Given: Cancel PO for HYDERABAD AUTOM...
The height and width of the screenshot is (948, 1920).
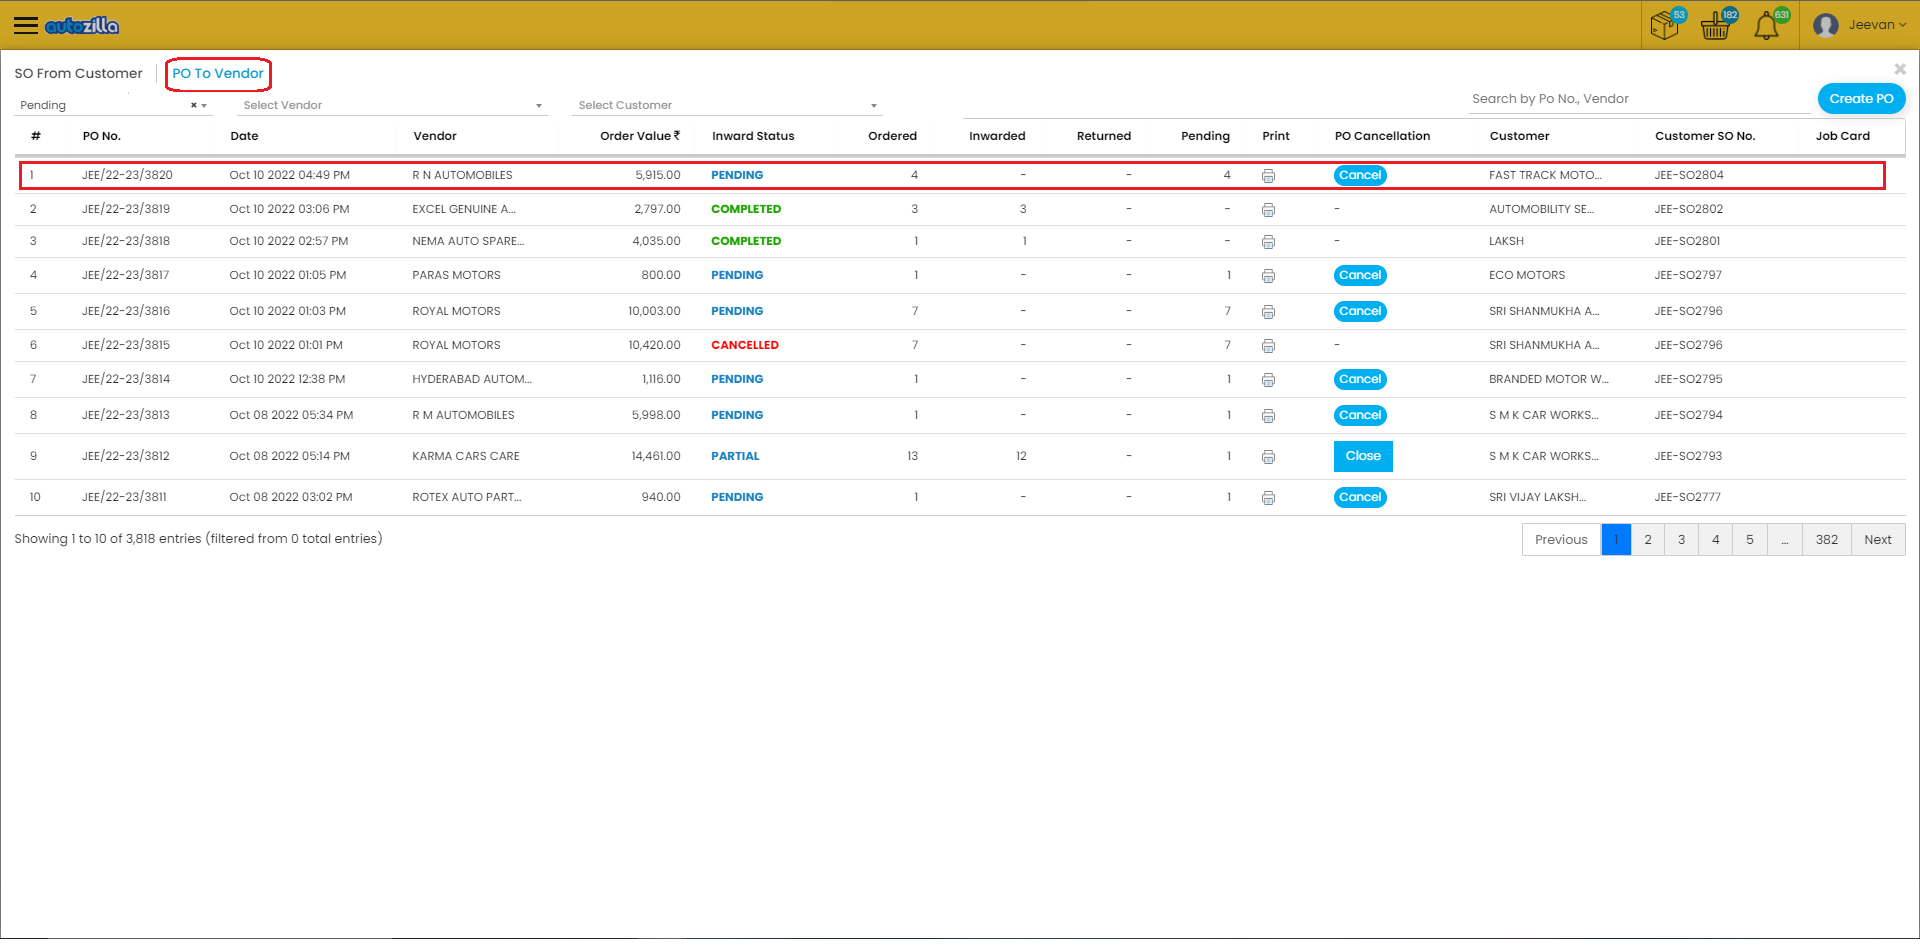Looking at the screenshot, I should [x=1360, y=379].
